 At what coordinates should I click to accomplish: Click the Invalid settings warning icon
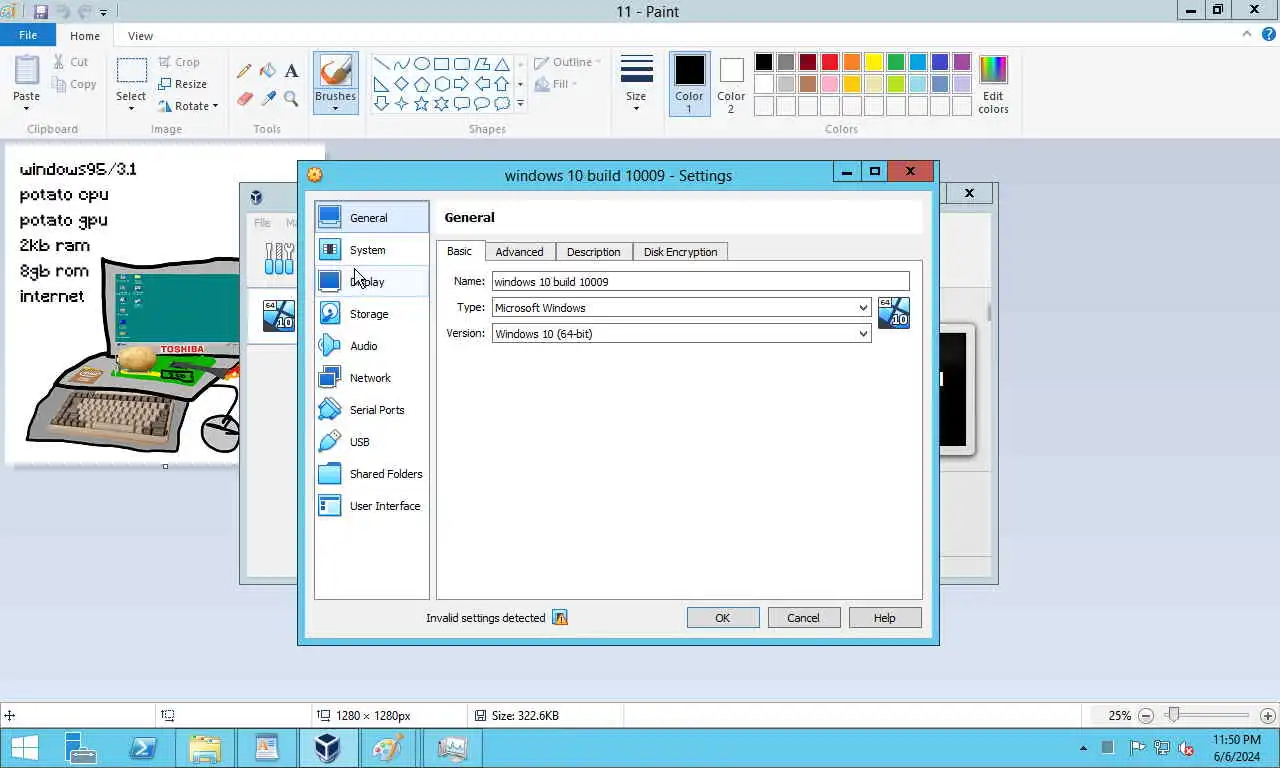560,618
